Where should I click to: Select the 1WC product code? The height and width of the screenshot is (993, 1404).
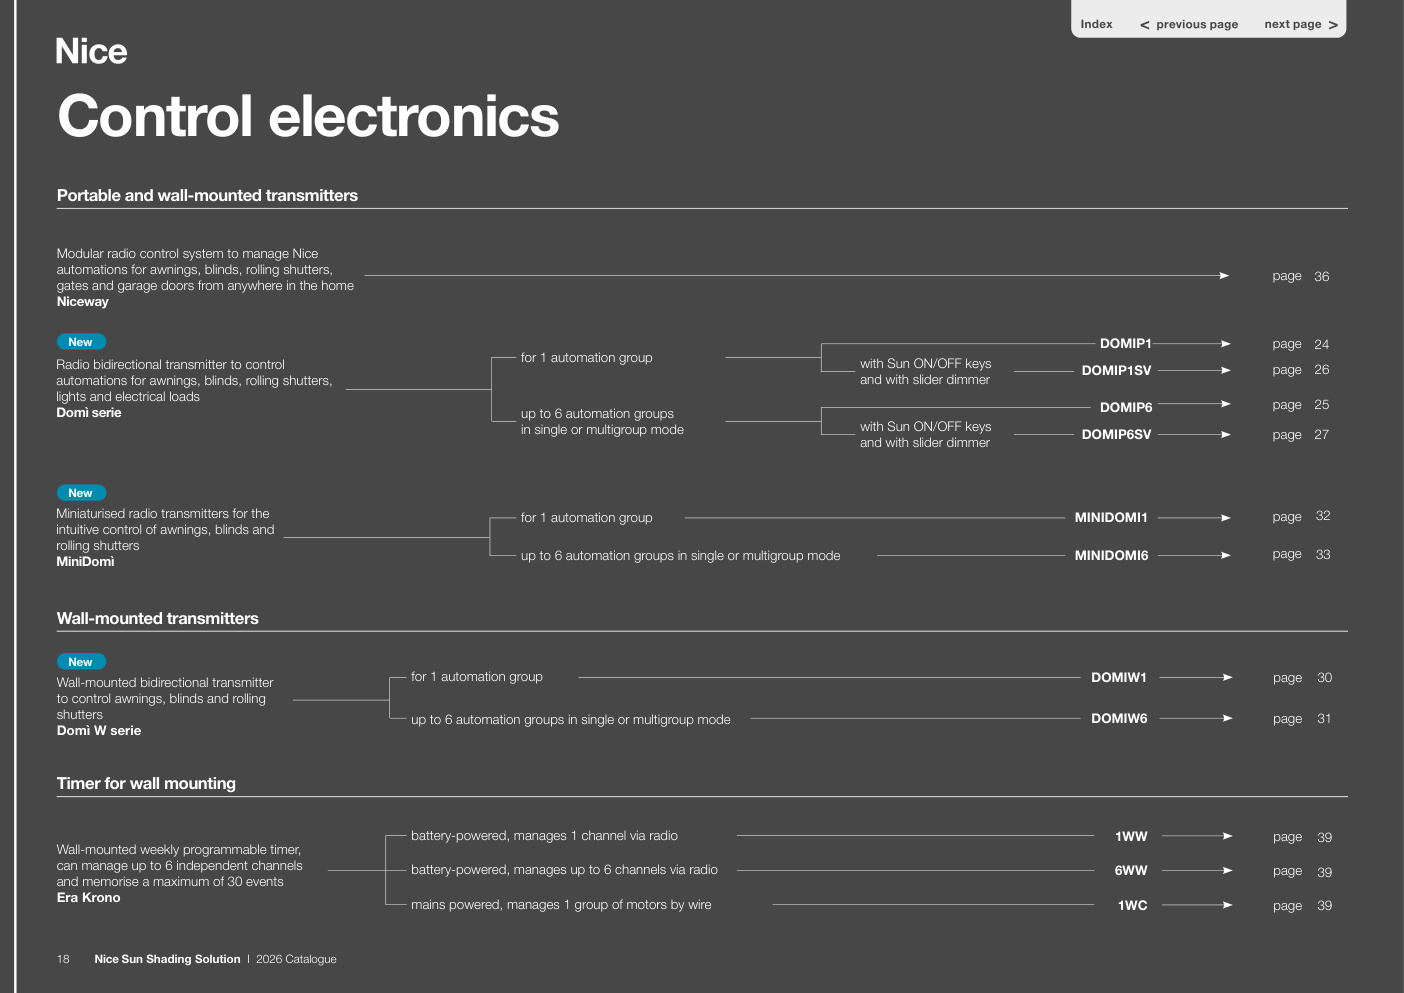(x=1132, y=905)
